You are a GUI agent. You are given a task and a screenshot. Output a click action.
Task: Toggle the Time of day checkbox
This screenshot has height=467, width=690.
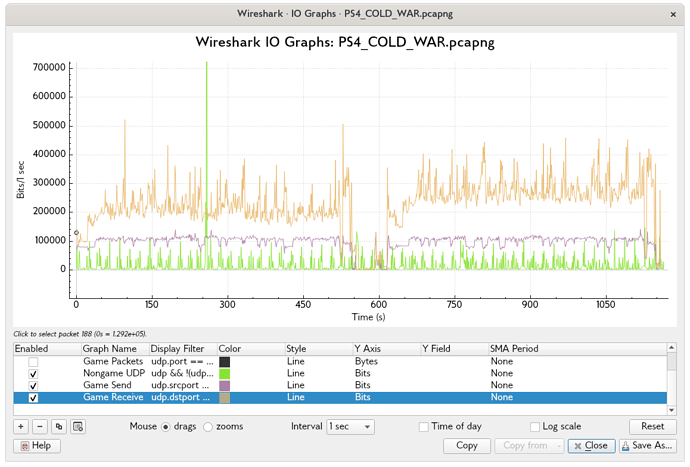pos(425,427)
